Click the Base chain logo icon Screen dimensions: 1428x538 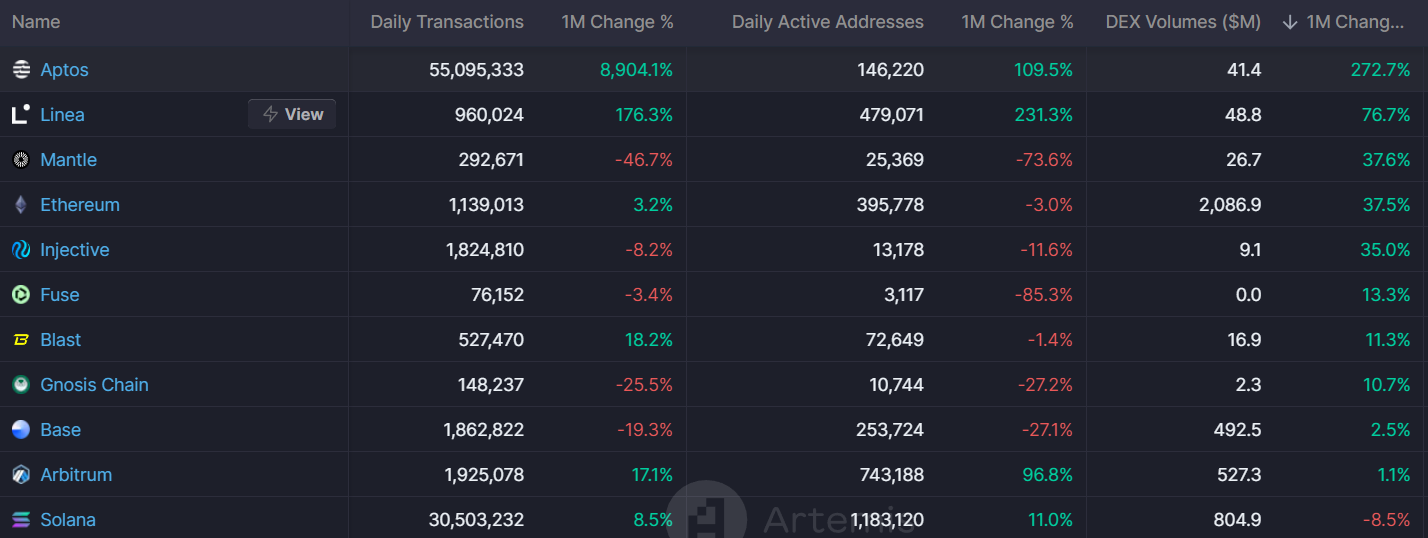21,430
